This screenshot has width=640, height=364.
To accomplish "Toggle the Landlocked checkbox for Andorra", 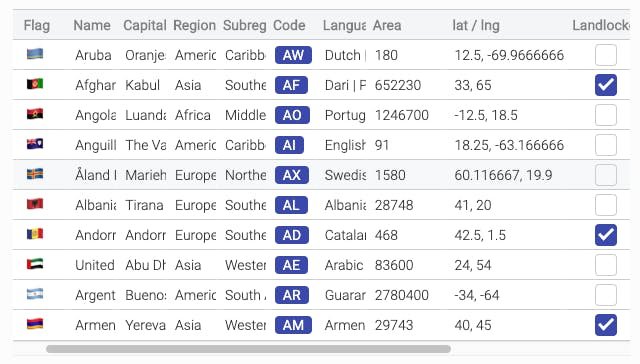I will click(606, 235).
